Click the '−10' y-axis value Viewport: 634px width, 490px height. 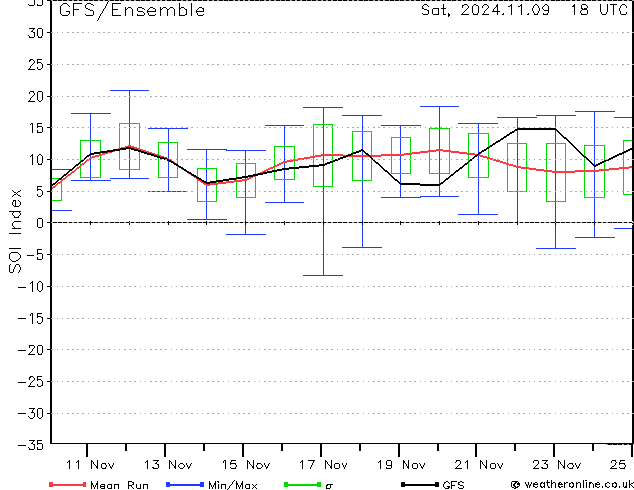click(x=30, y=286)
